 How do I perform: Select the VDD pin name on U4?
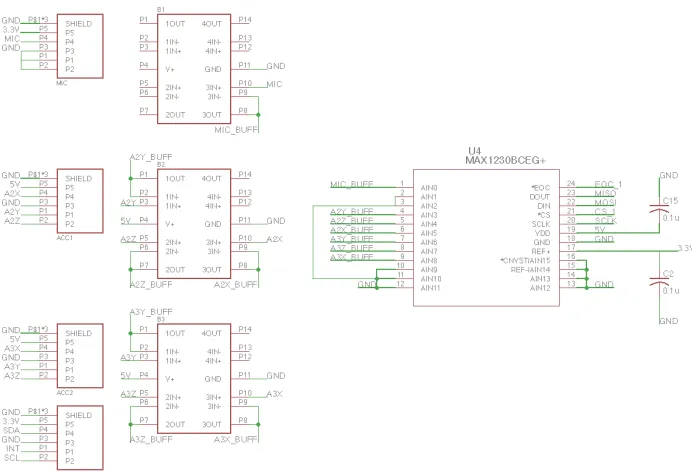point(543,233)
